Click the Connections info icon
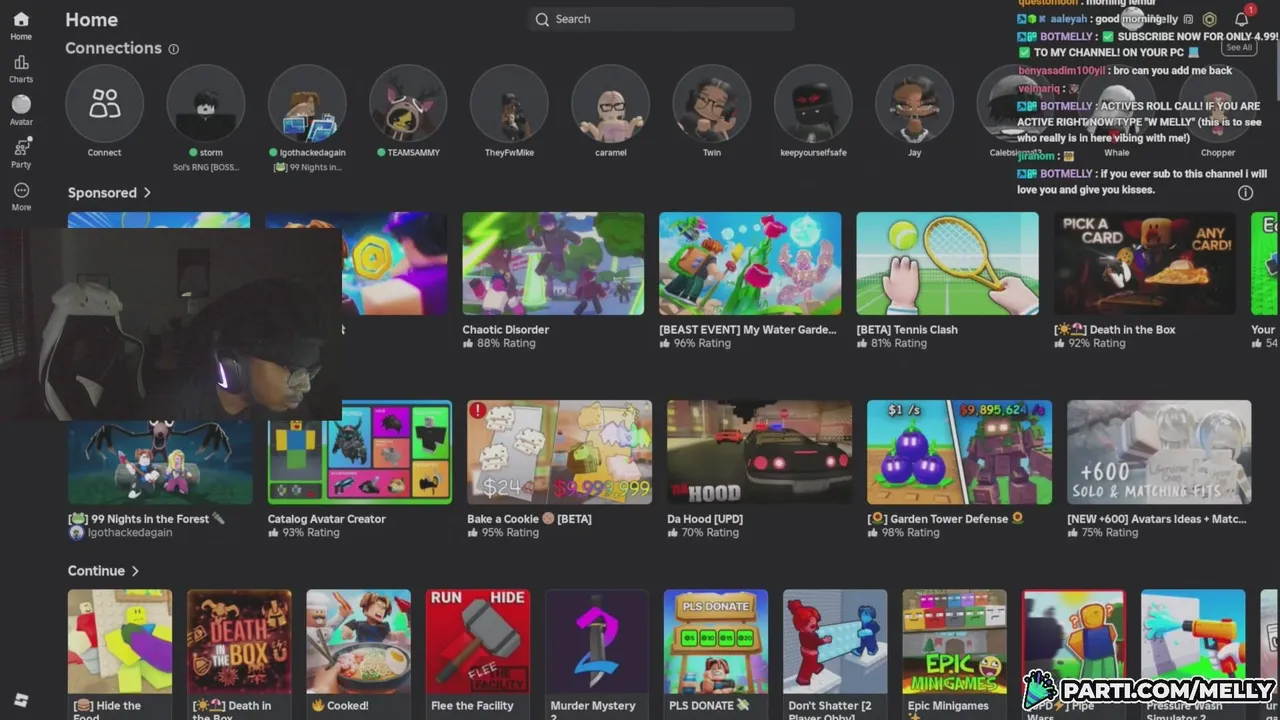This screenshot has width=1280, height=720. [x=173, y=49]
